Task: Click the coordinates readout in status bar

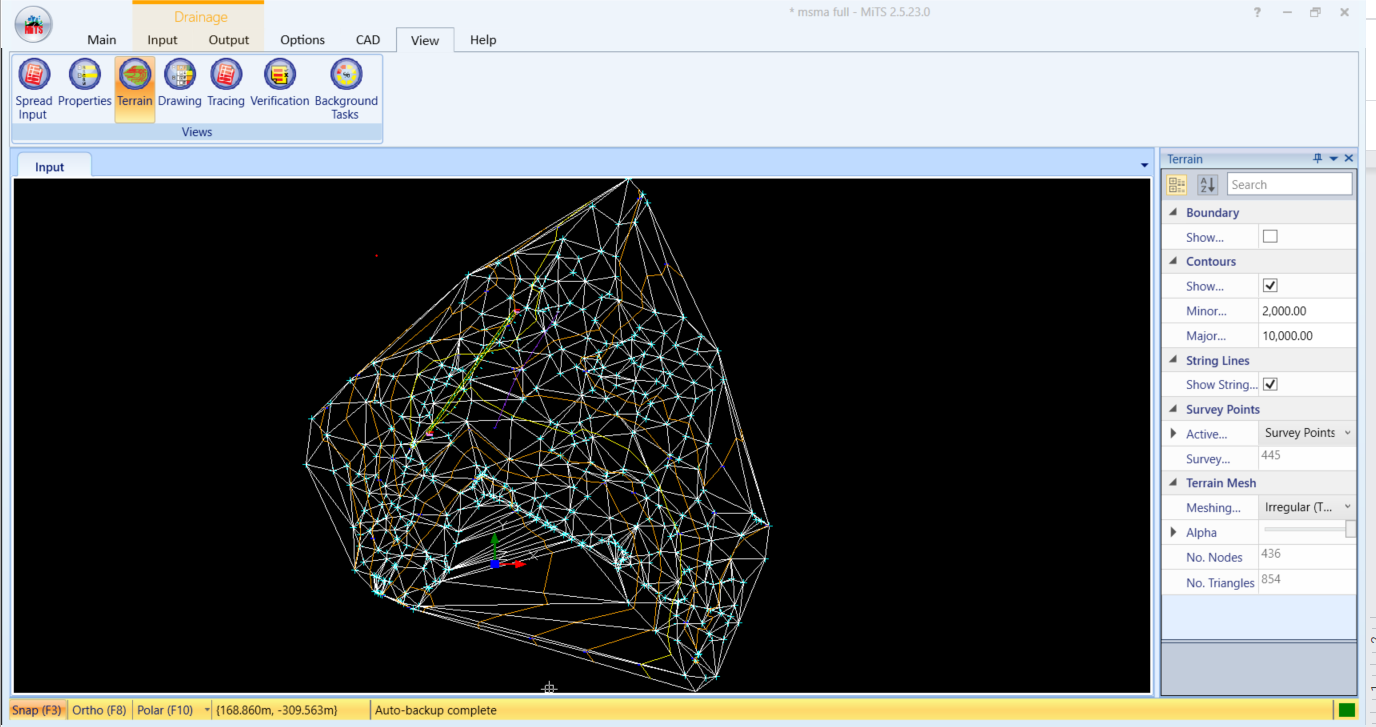Action: tap(277, 710)
